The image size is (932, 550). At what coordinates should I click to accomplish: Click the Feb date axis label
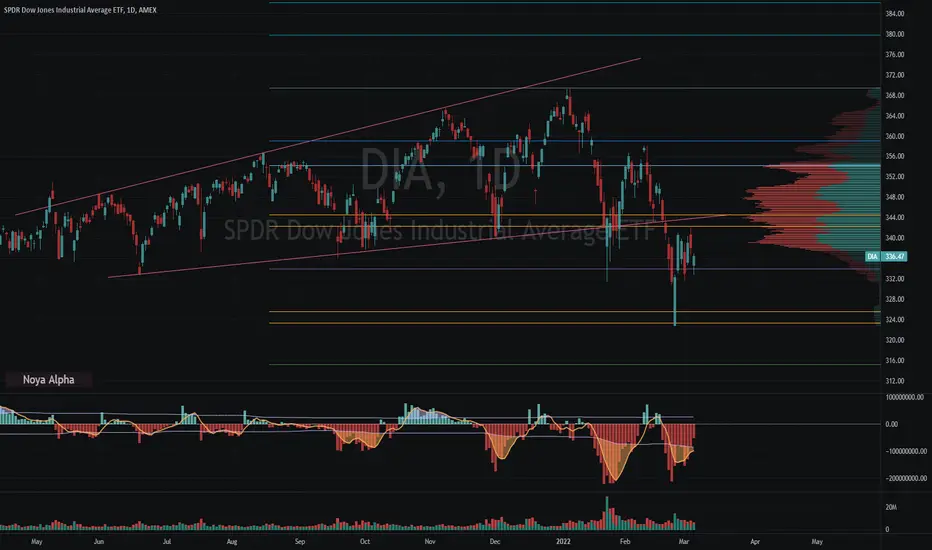coord(625,542)
